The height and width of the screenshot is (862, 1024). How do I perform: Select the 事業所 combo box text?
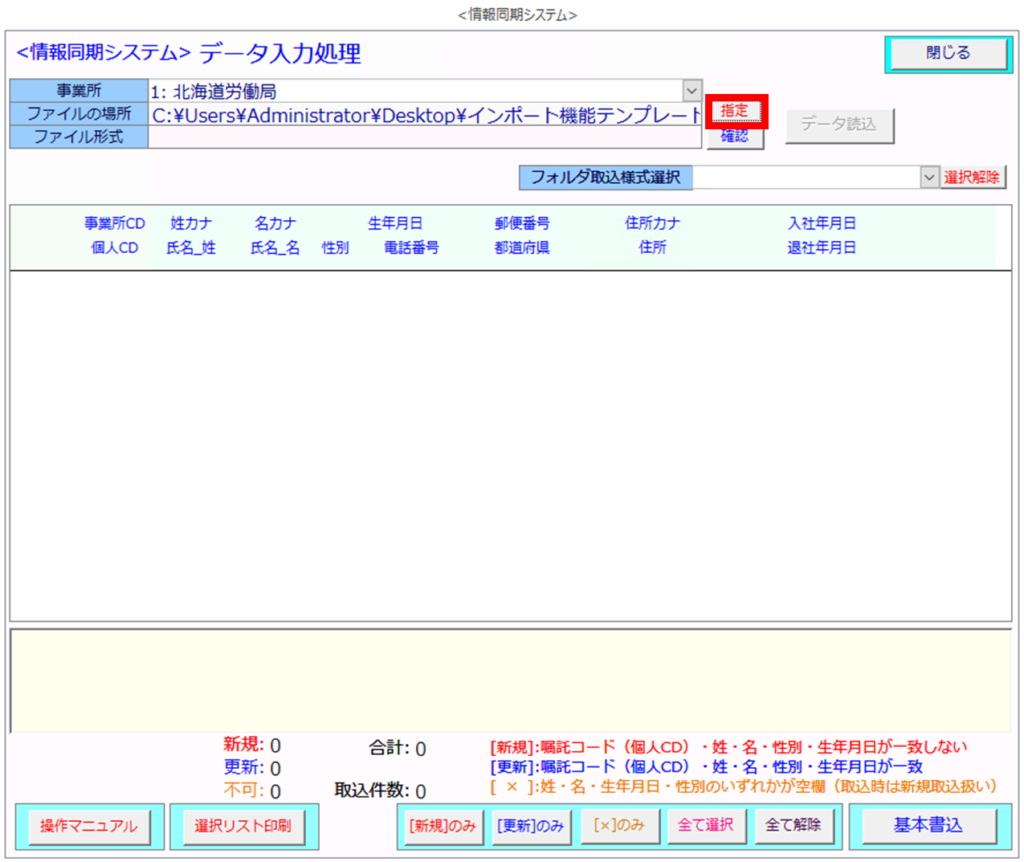[415, 91]
